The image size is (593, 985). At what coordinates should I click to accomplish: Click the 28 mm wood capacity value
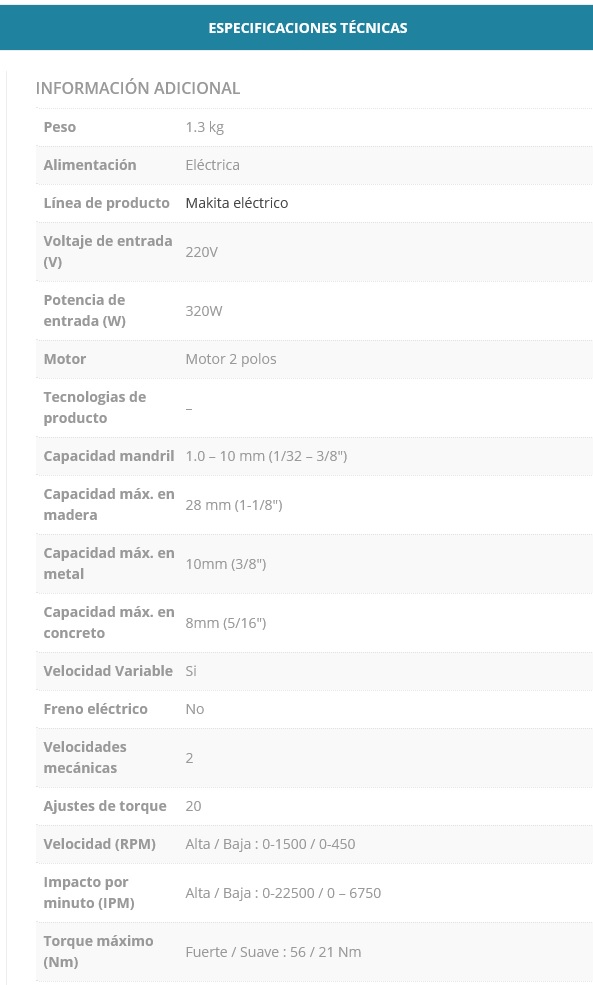pos(234,505)
